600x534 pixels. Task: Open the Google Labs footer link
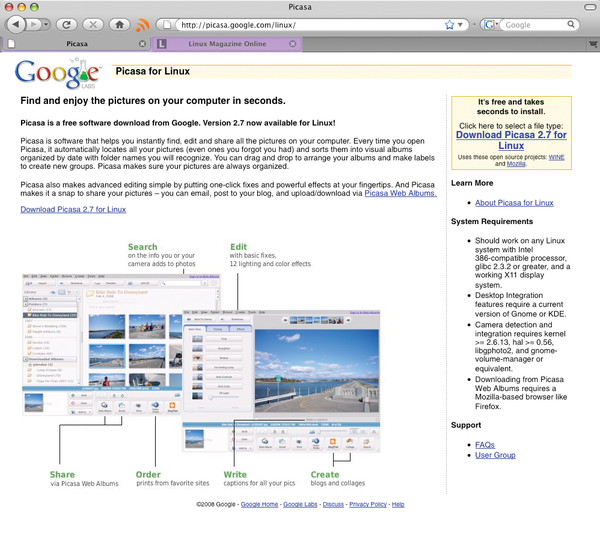point(300,504)
